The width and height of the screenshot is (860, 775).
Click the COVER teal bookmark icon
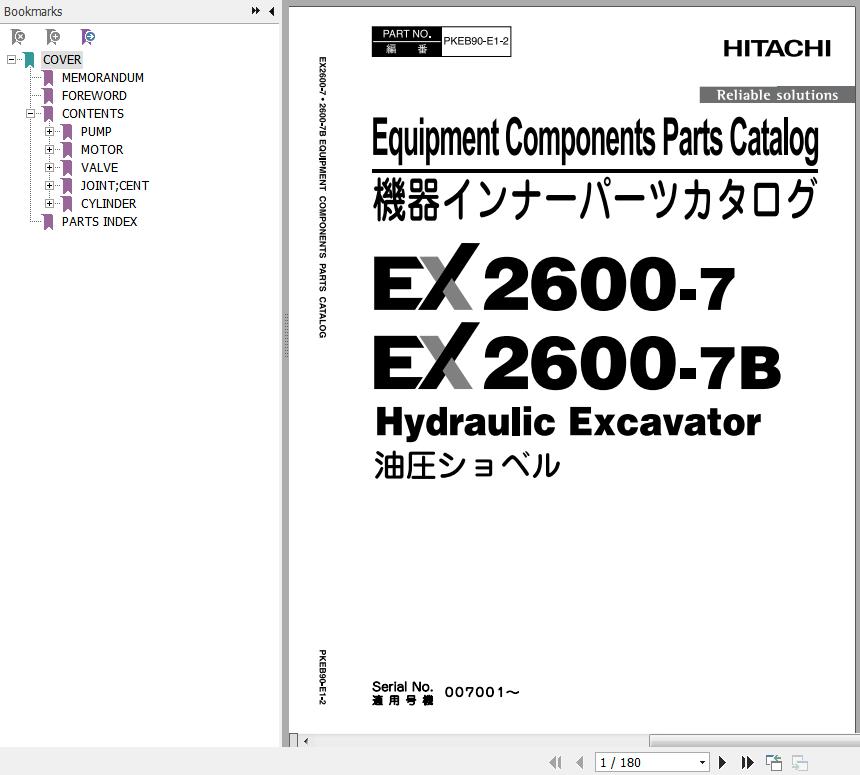[29, 60]
